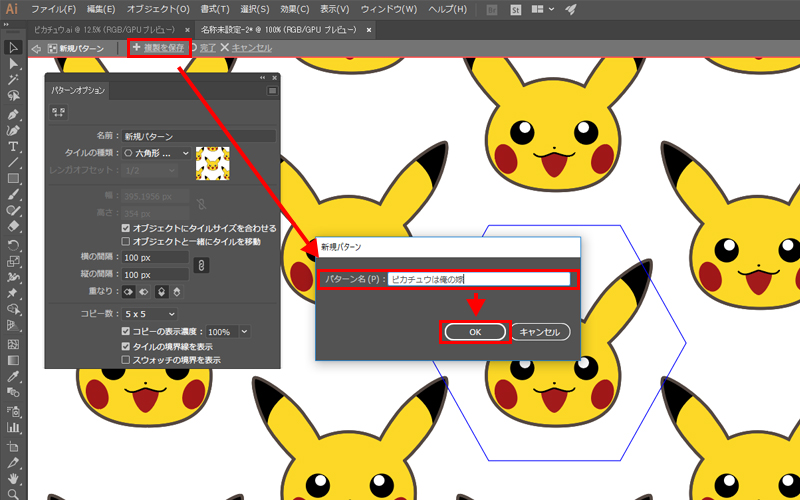Select the Puppet Warp pin tool

(x=13, y=293)
